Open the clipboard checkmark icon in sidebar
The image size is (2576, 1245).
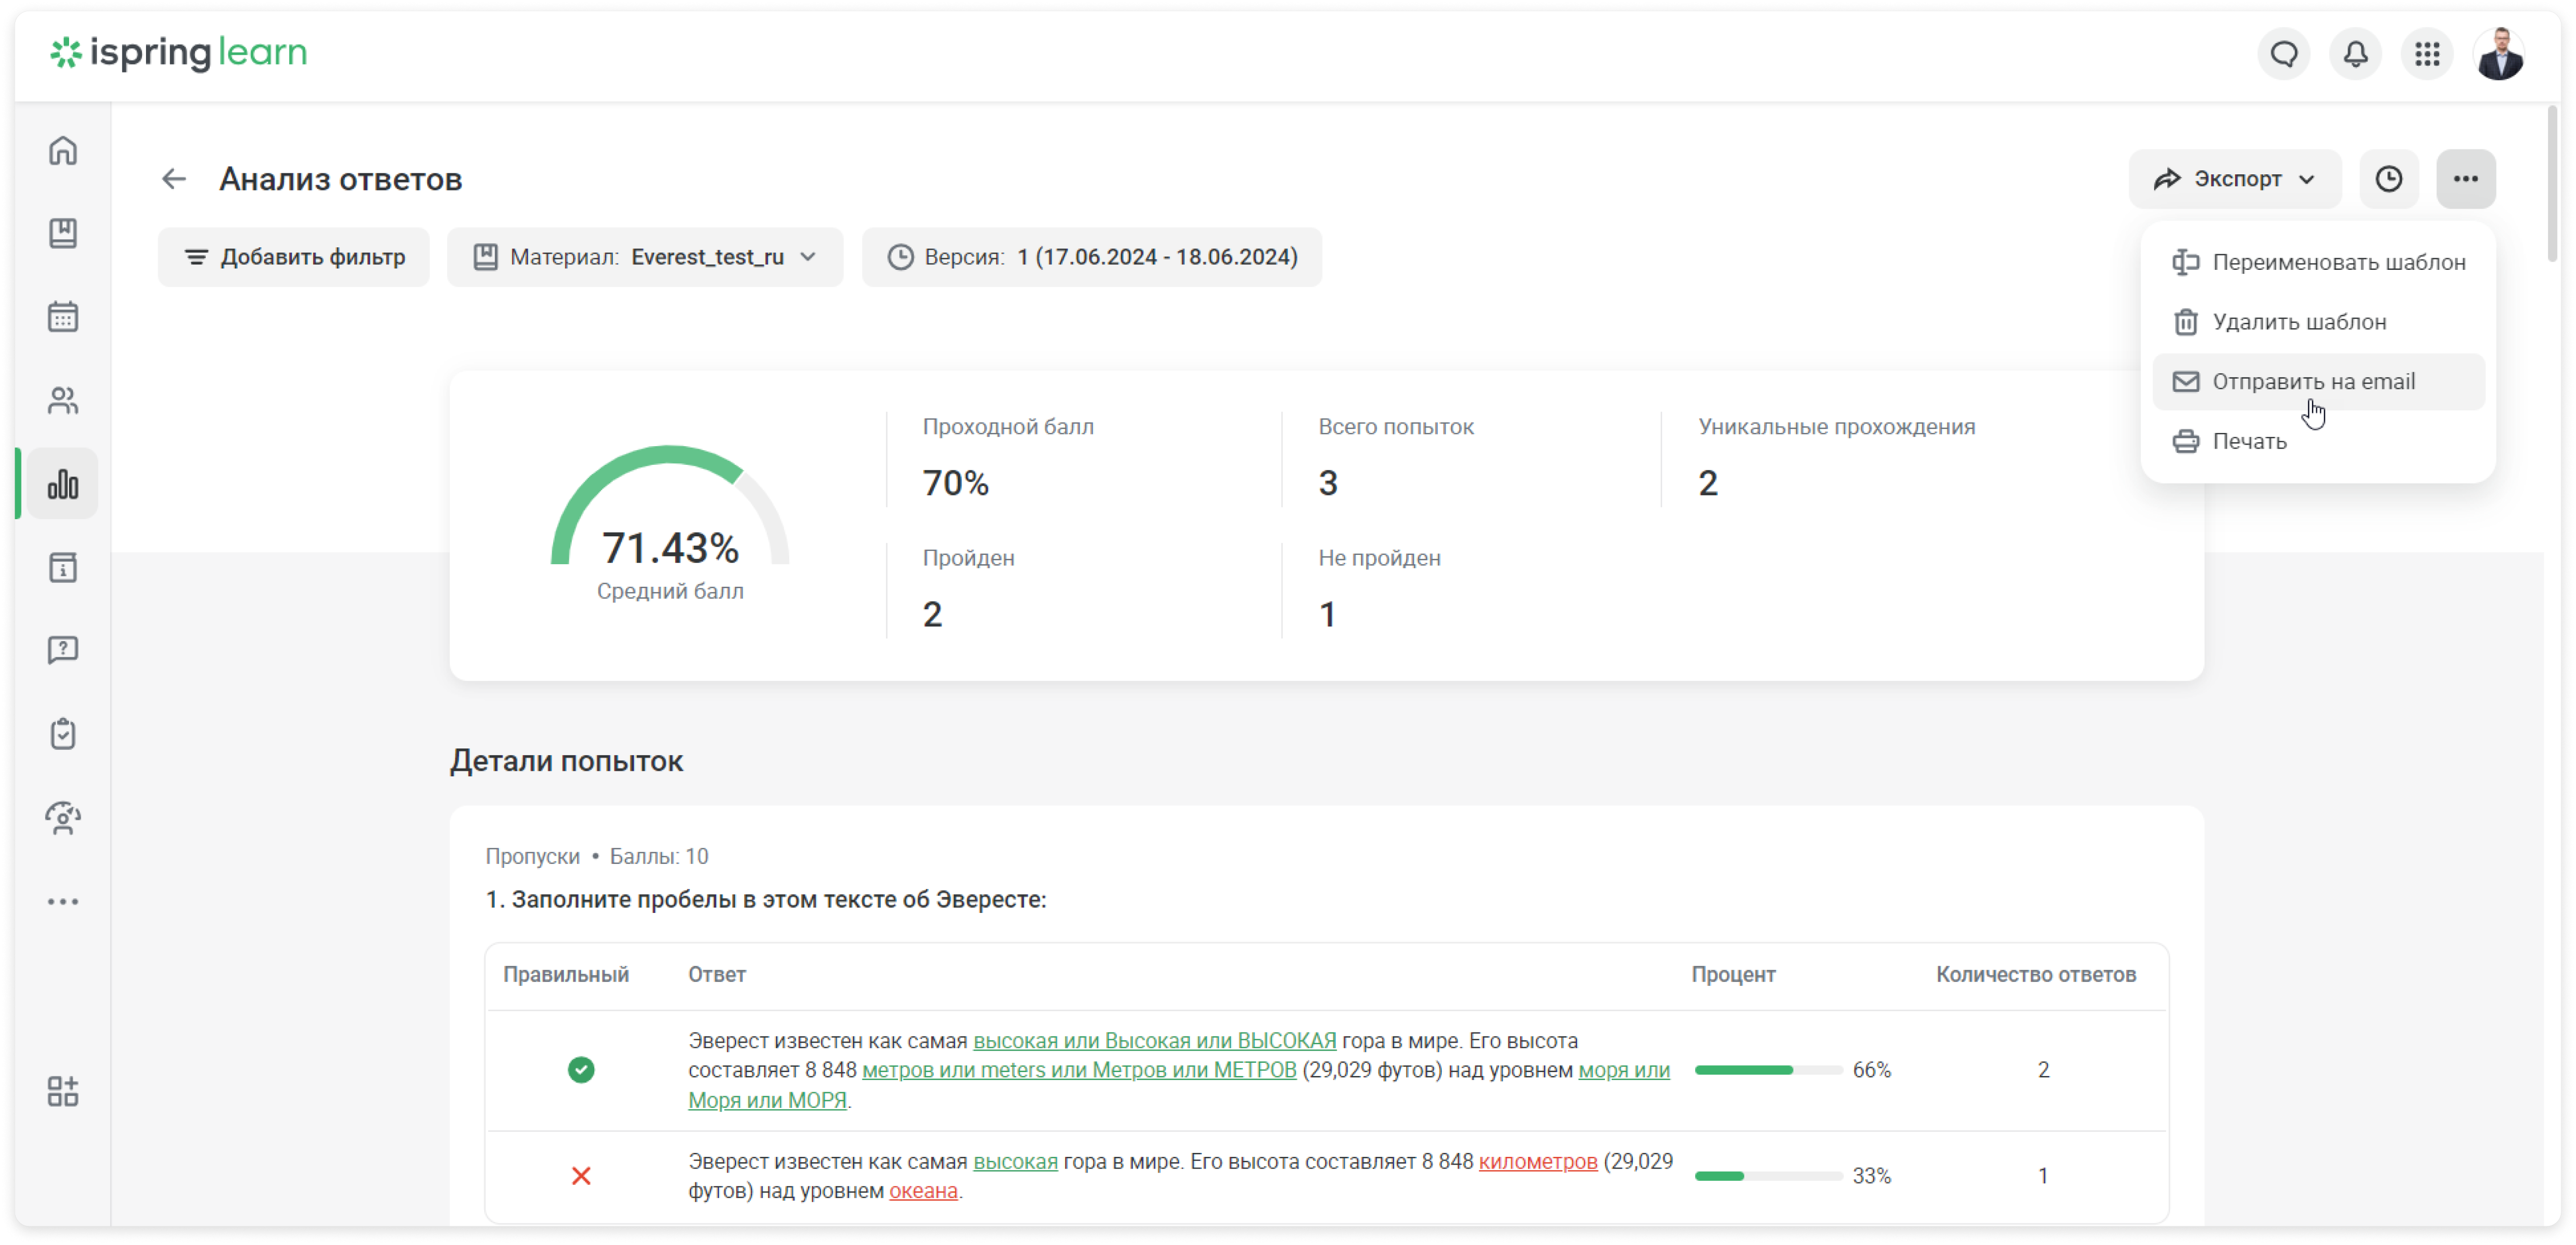pyautogui.click(x=63, y=735)
